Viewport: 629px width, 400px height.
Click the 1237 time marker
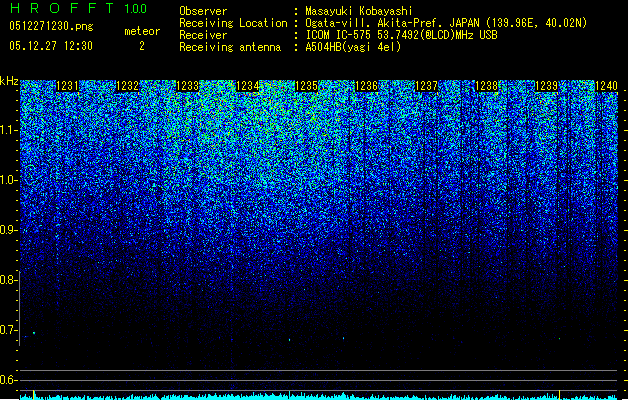(426, 86)
